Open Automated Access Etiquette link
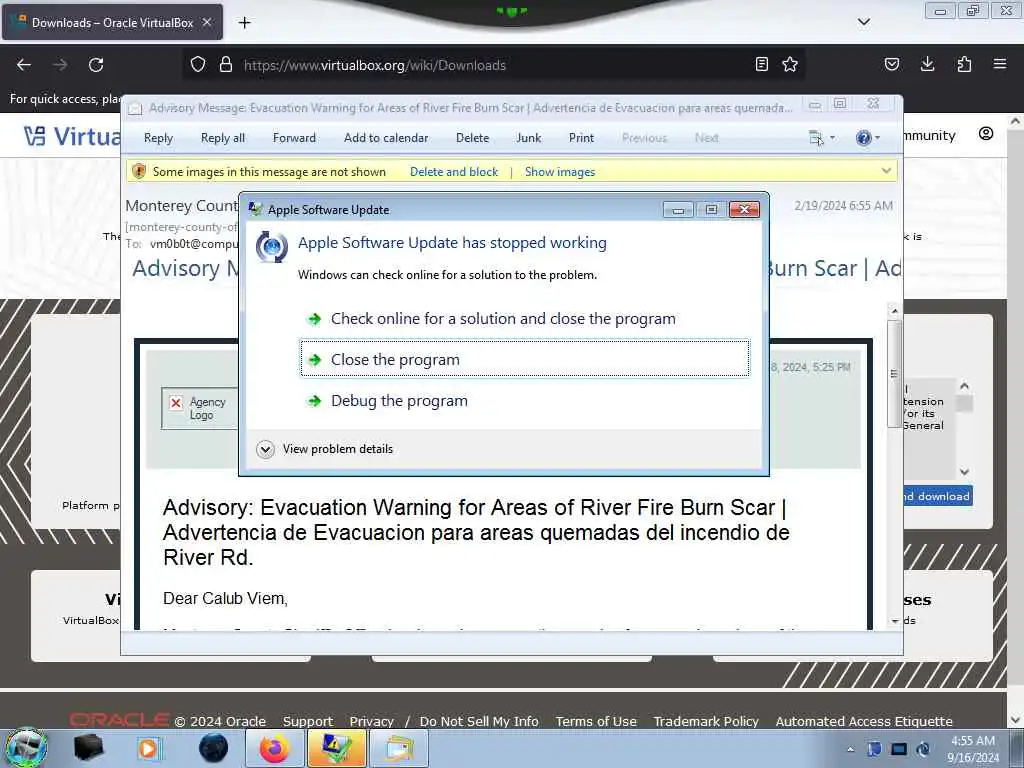The image size is (1024, 768). pyautogui.click(x=863, y=721)
